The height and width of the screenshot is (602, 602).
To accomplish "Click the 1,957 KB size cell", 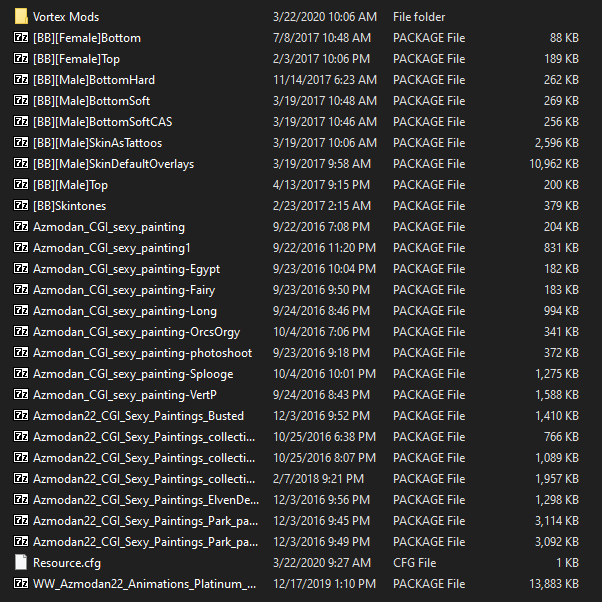I will coord(557,479).
